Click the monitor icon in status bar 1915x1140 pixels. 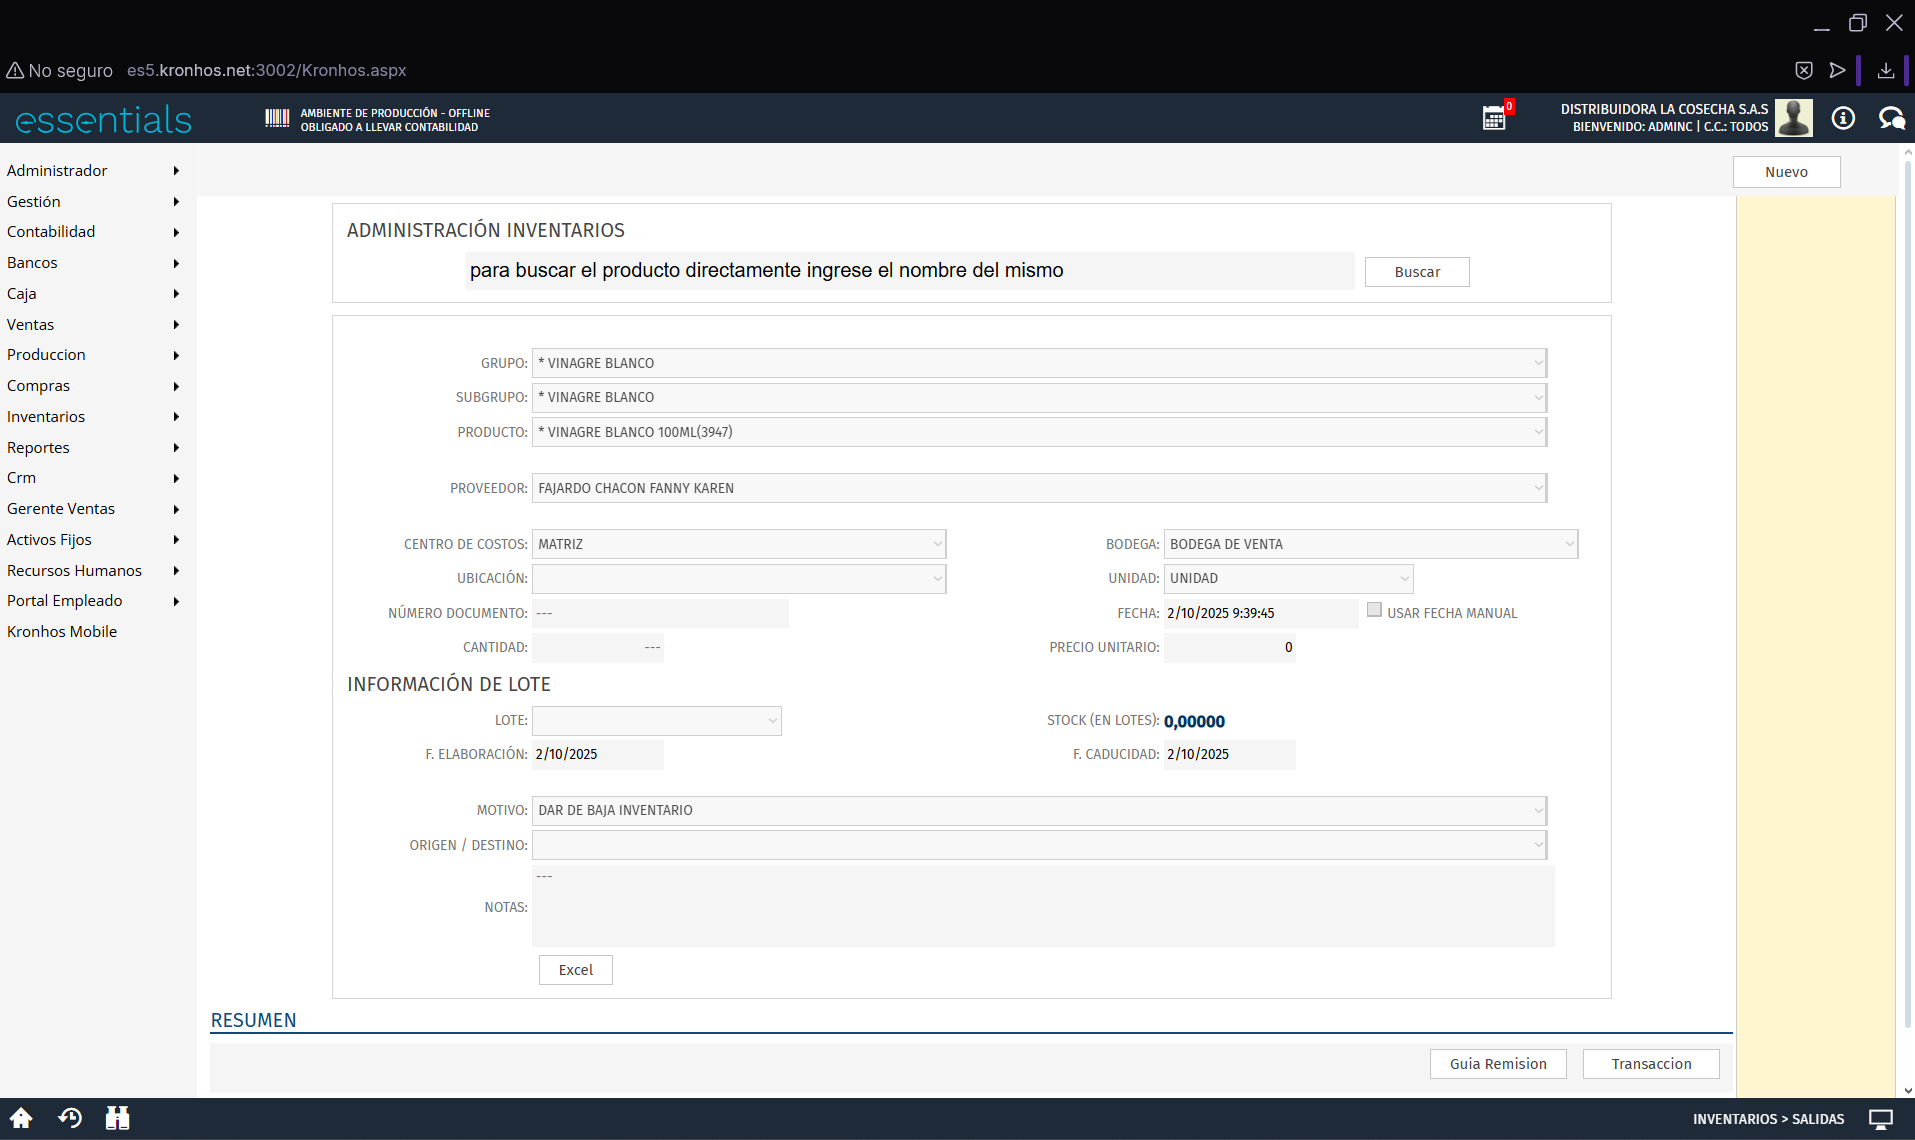1881,1119
